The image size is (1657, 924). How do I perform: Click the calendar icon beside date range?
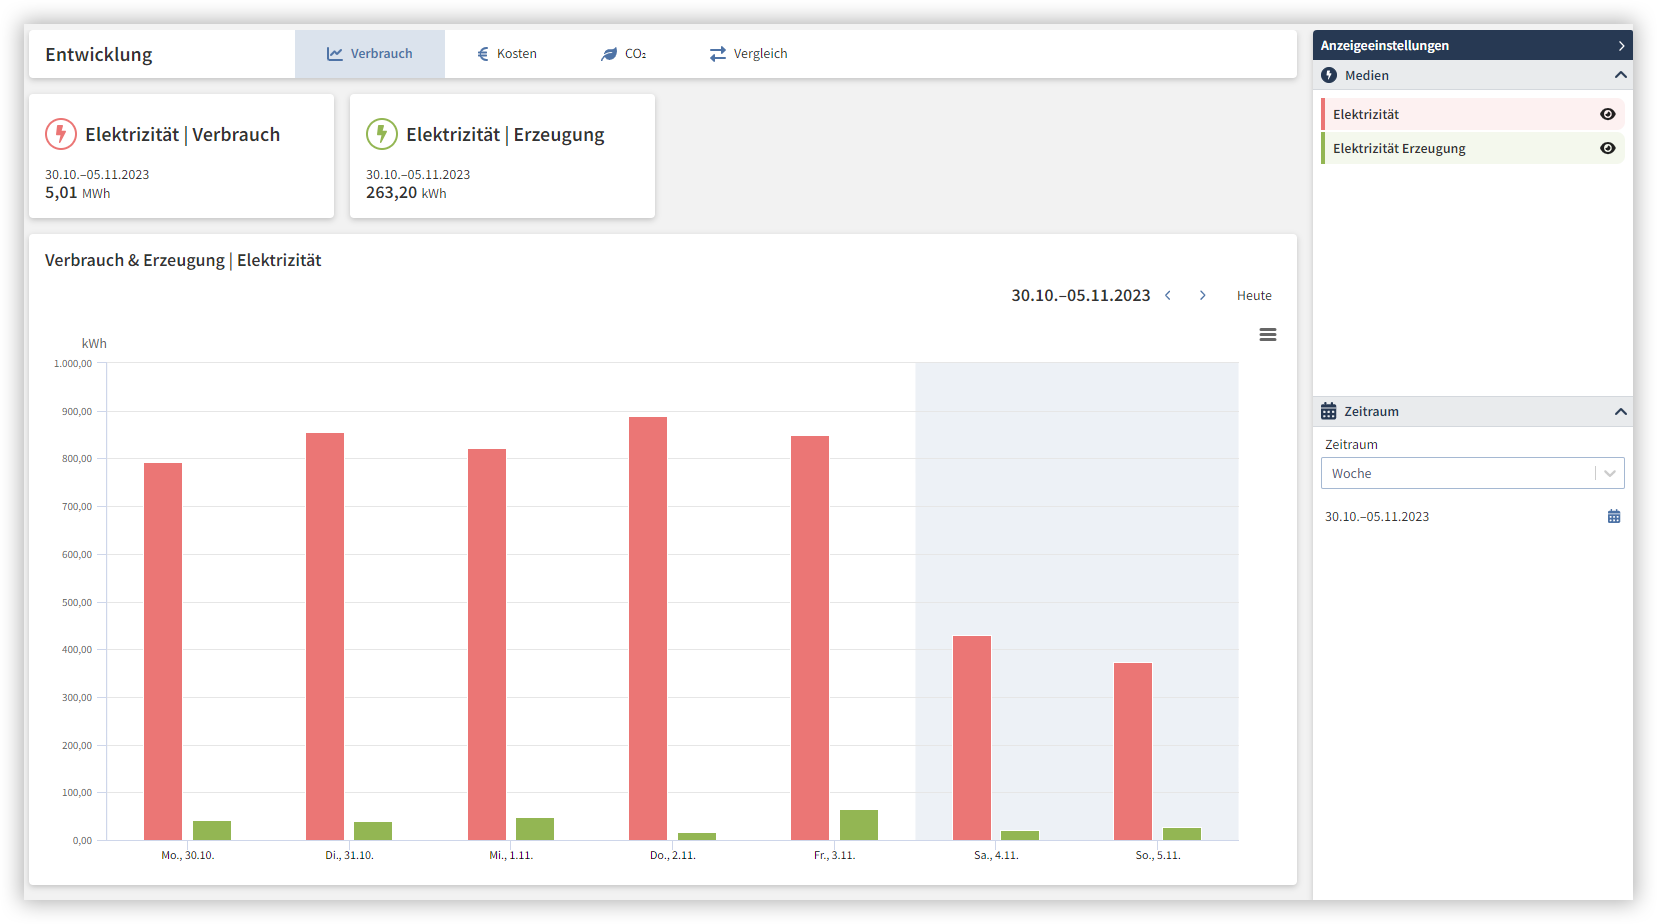(1613, 517)
